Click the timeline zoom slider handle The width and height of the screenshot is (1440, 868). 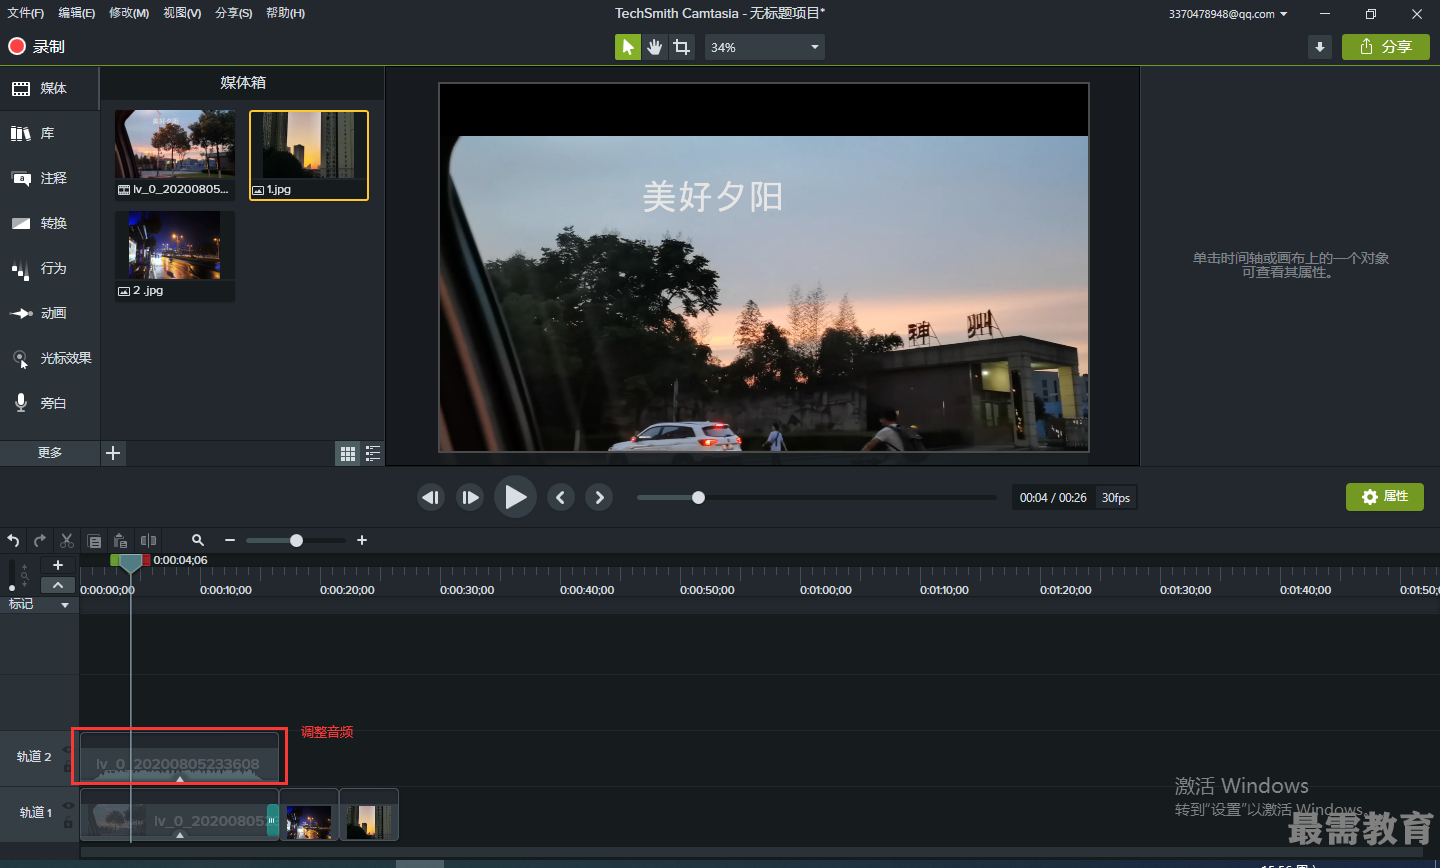tap(296, 540)
